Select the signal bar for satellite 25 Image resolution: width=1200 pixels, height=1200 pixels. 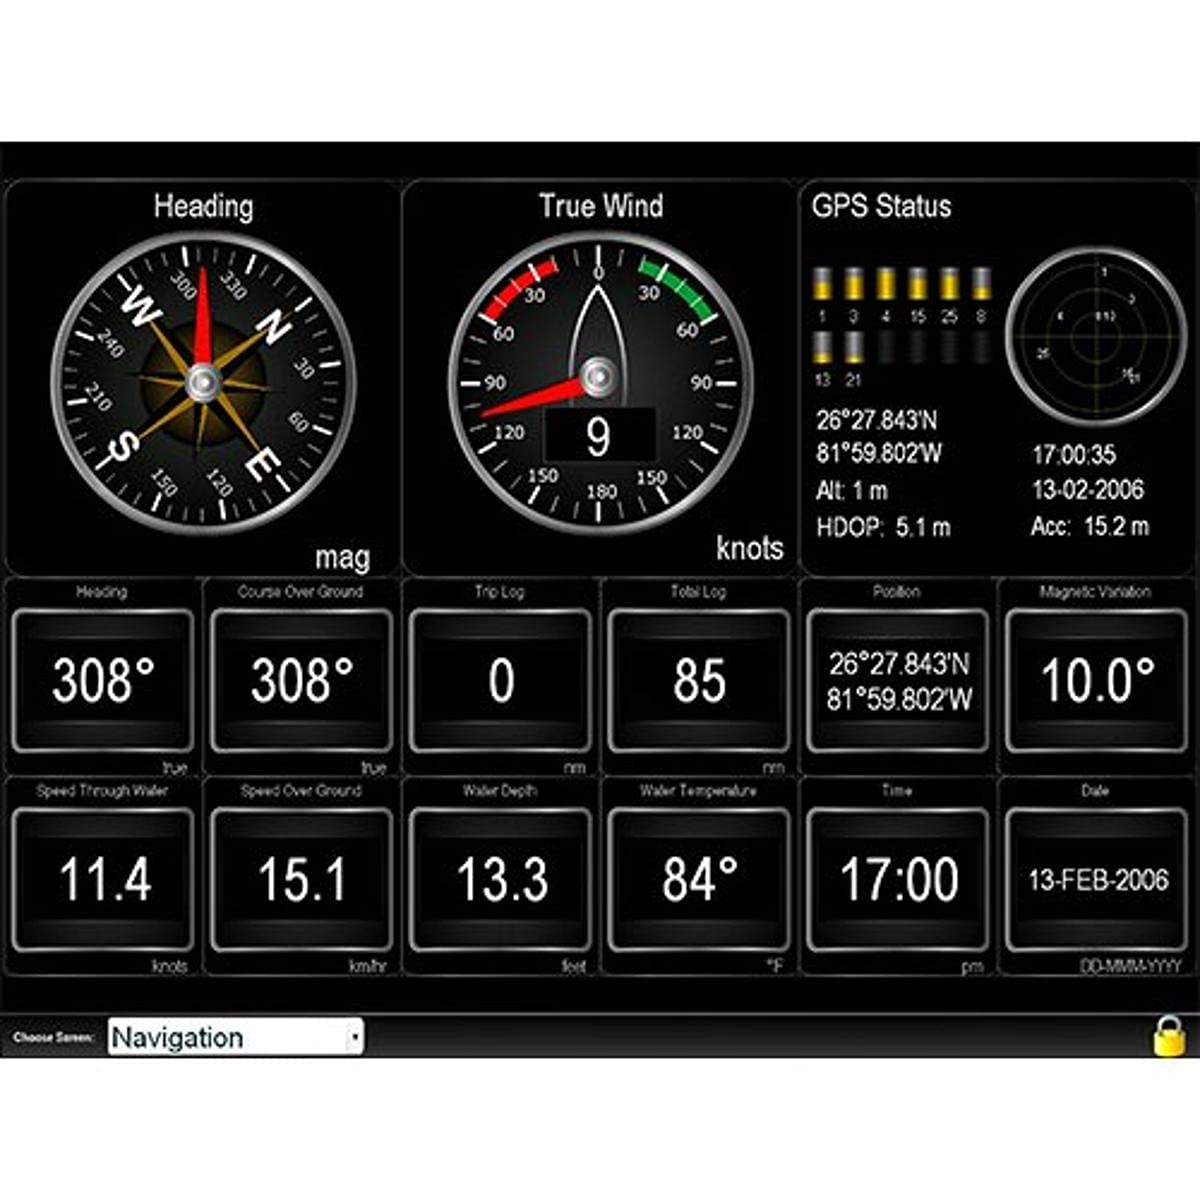(x=951, y=285)
